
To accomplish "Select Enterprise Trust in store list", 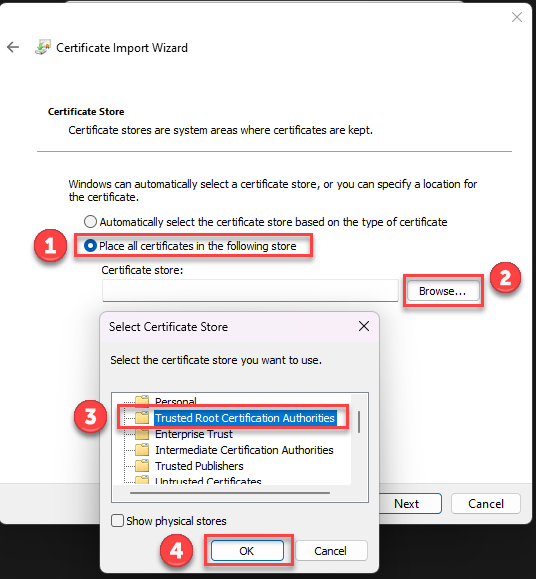I will tap(194, 434).
